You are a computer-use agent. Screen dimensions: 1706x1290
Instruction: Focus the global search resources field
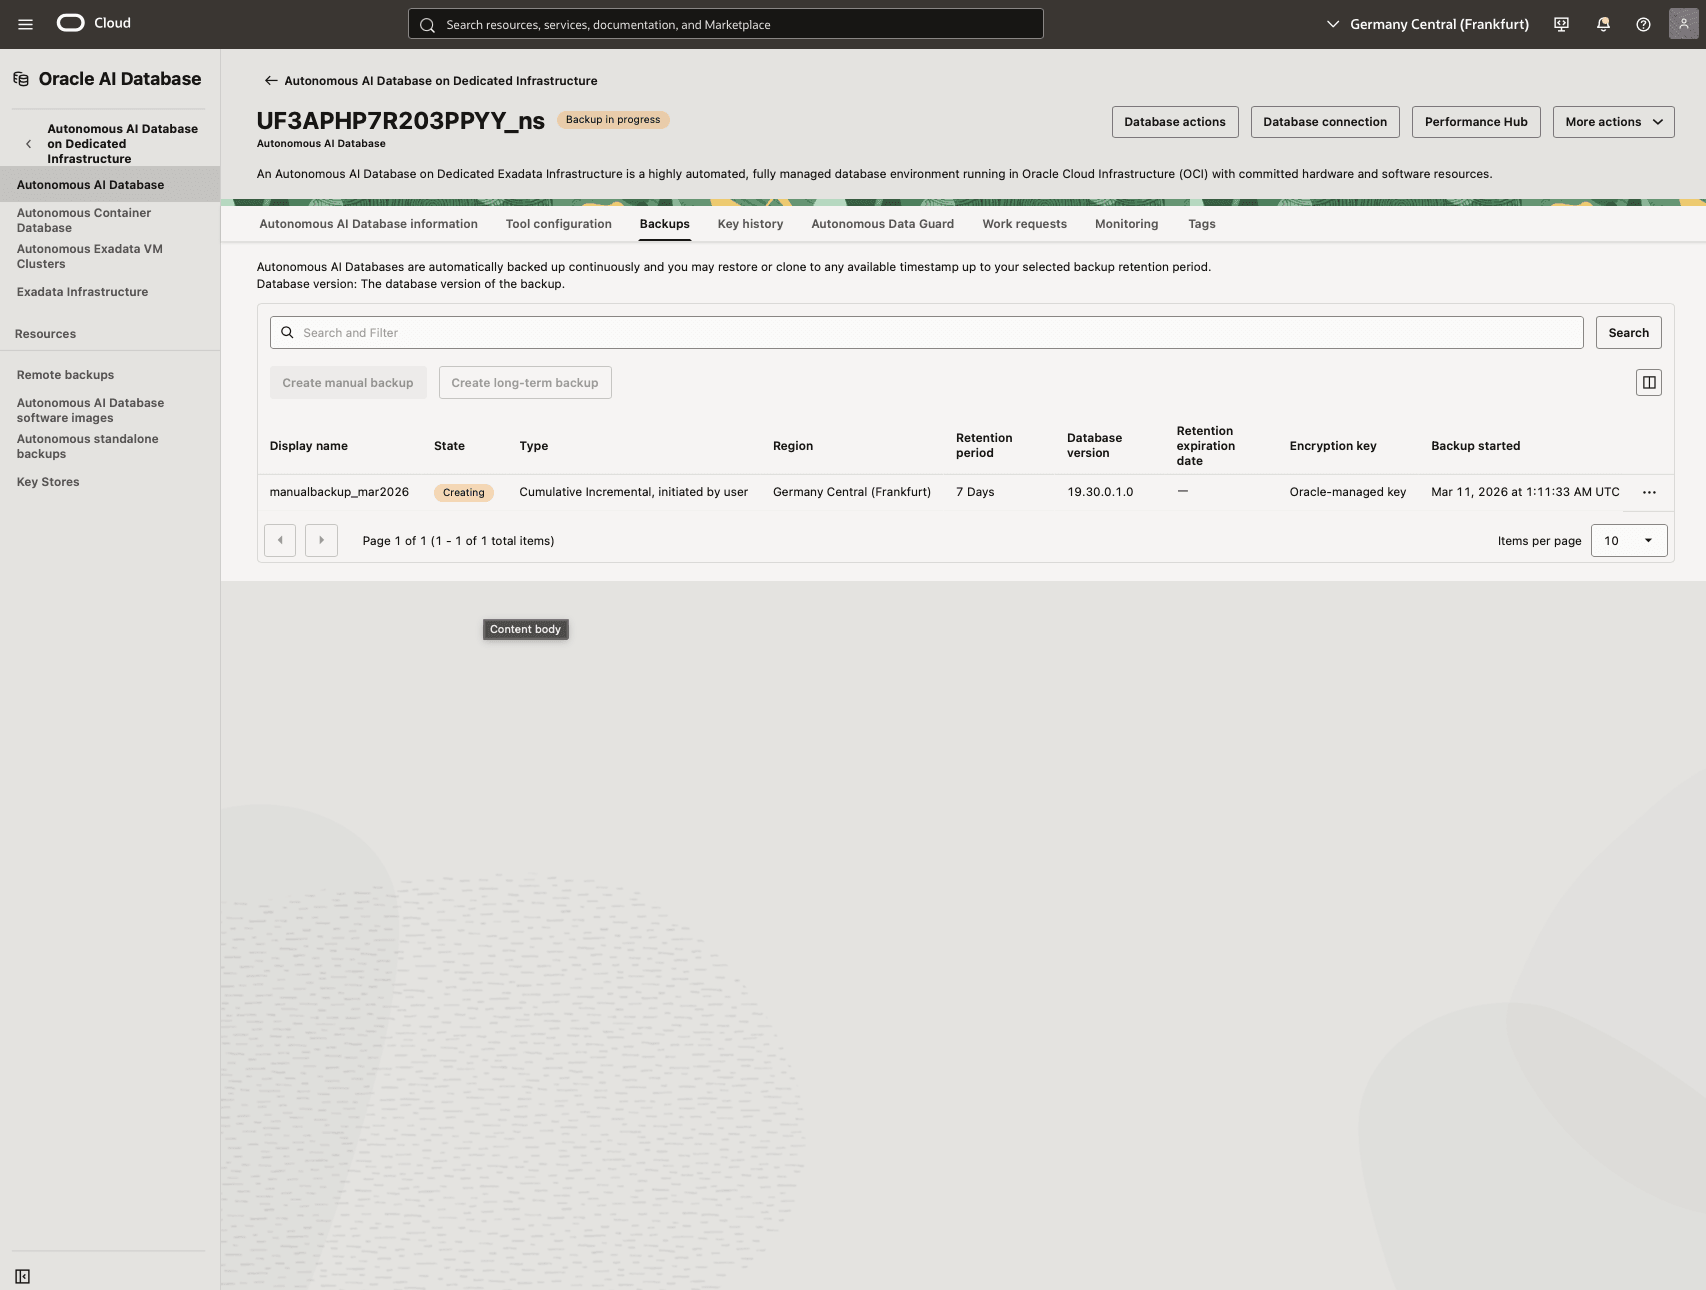(725, 24)
